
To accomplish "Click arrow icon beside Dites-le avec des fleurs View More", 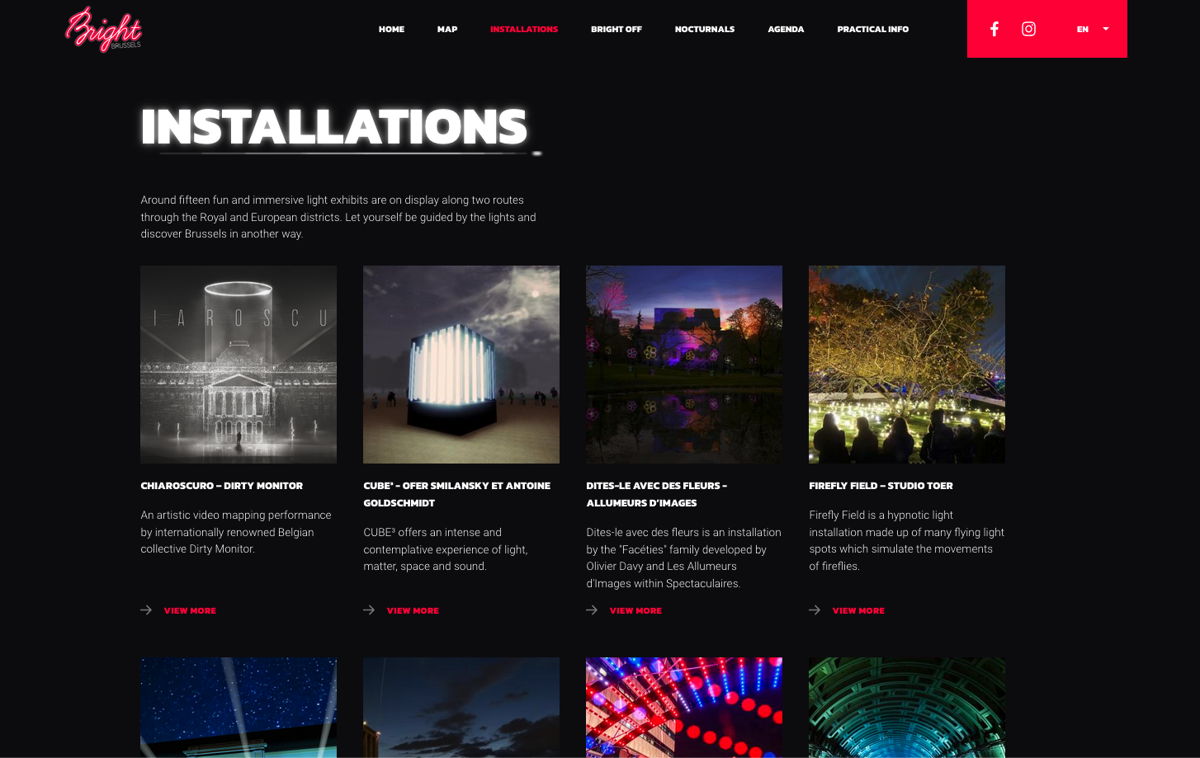I will click(592, 610).
